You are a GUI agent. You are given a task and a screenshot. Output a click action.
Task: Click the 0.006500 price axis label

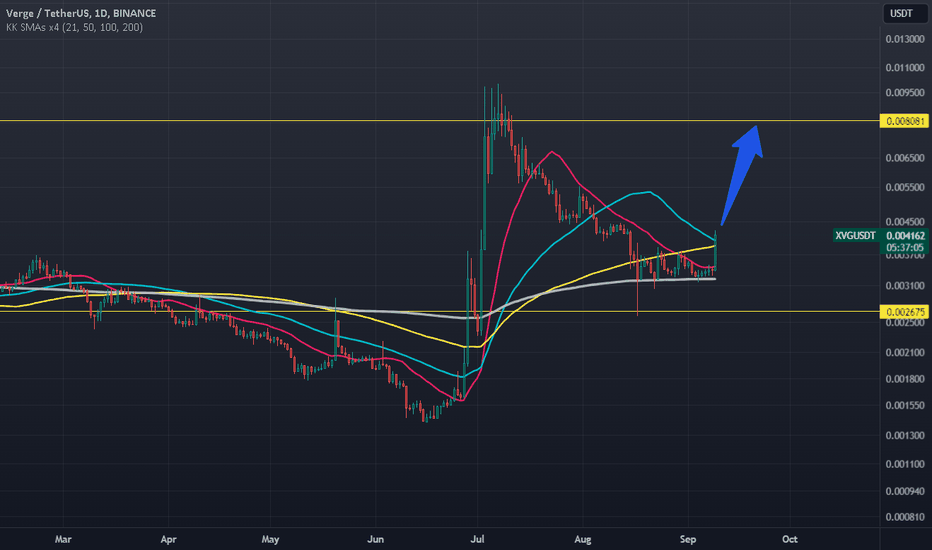tap(905, 158)
